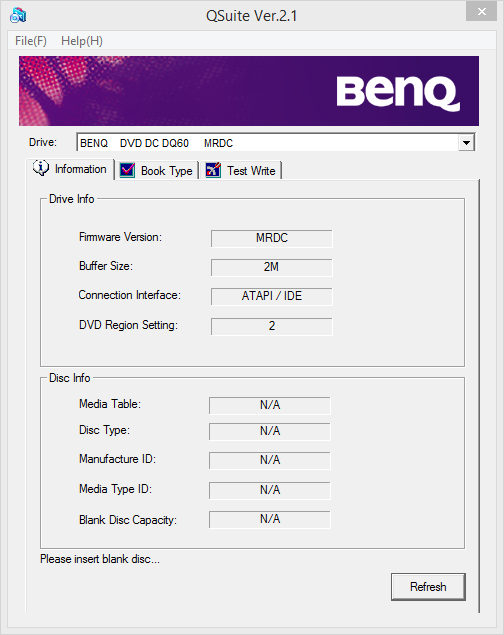Click the Media Type ID N/A field
Screen dimensions: 504x635
(x=270, y=490)
